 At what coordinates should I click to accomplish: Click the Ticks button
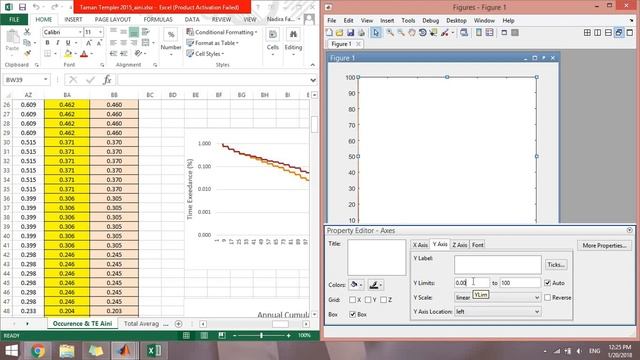pyautogui.click(x=556, y=265)
